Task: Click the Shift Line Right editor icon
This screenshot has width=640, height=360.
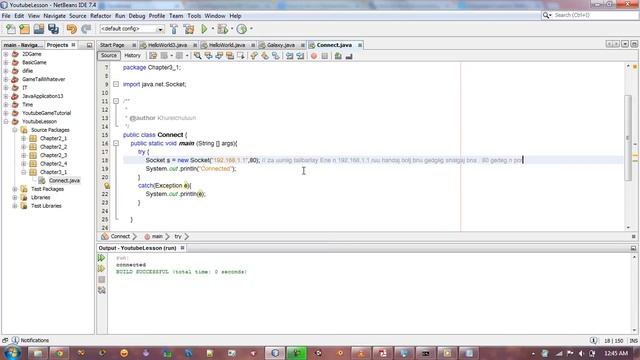Action: (x=300, y=56)
